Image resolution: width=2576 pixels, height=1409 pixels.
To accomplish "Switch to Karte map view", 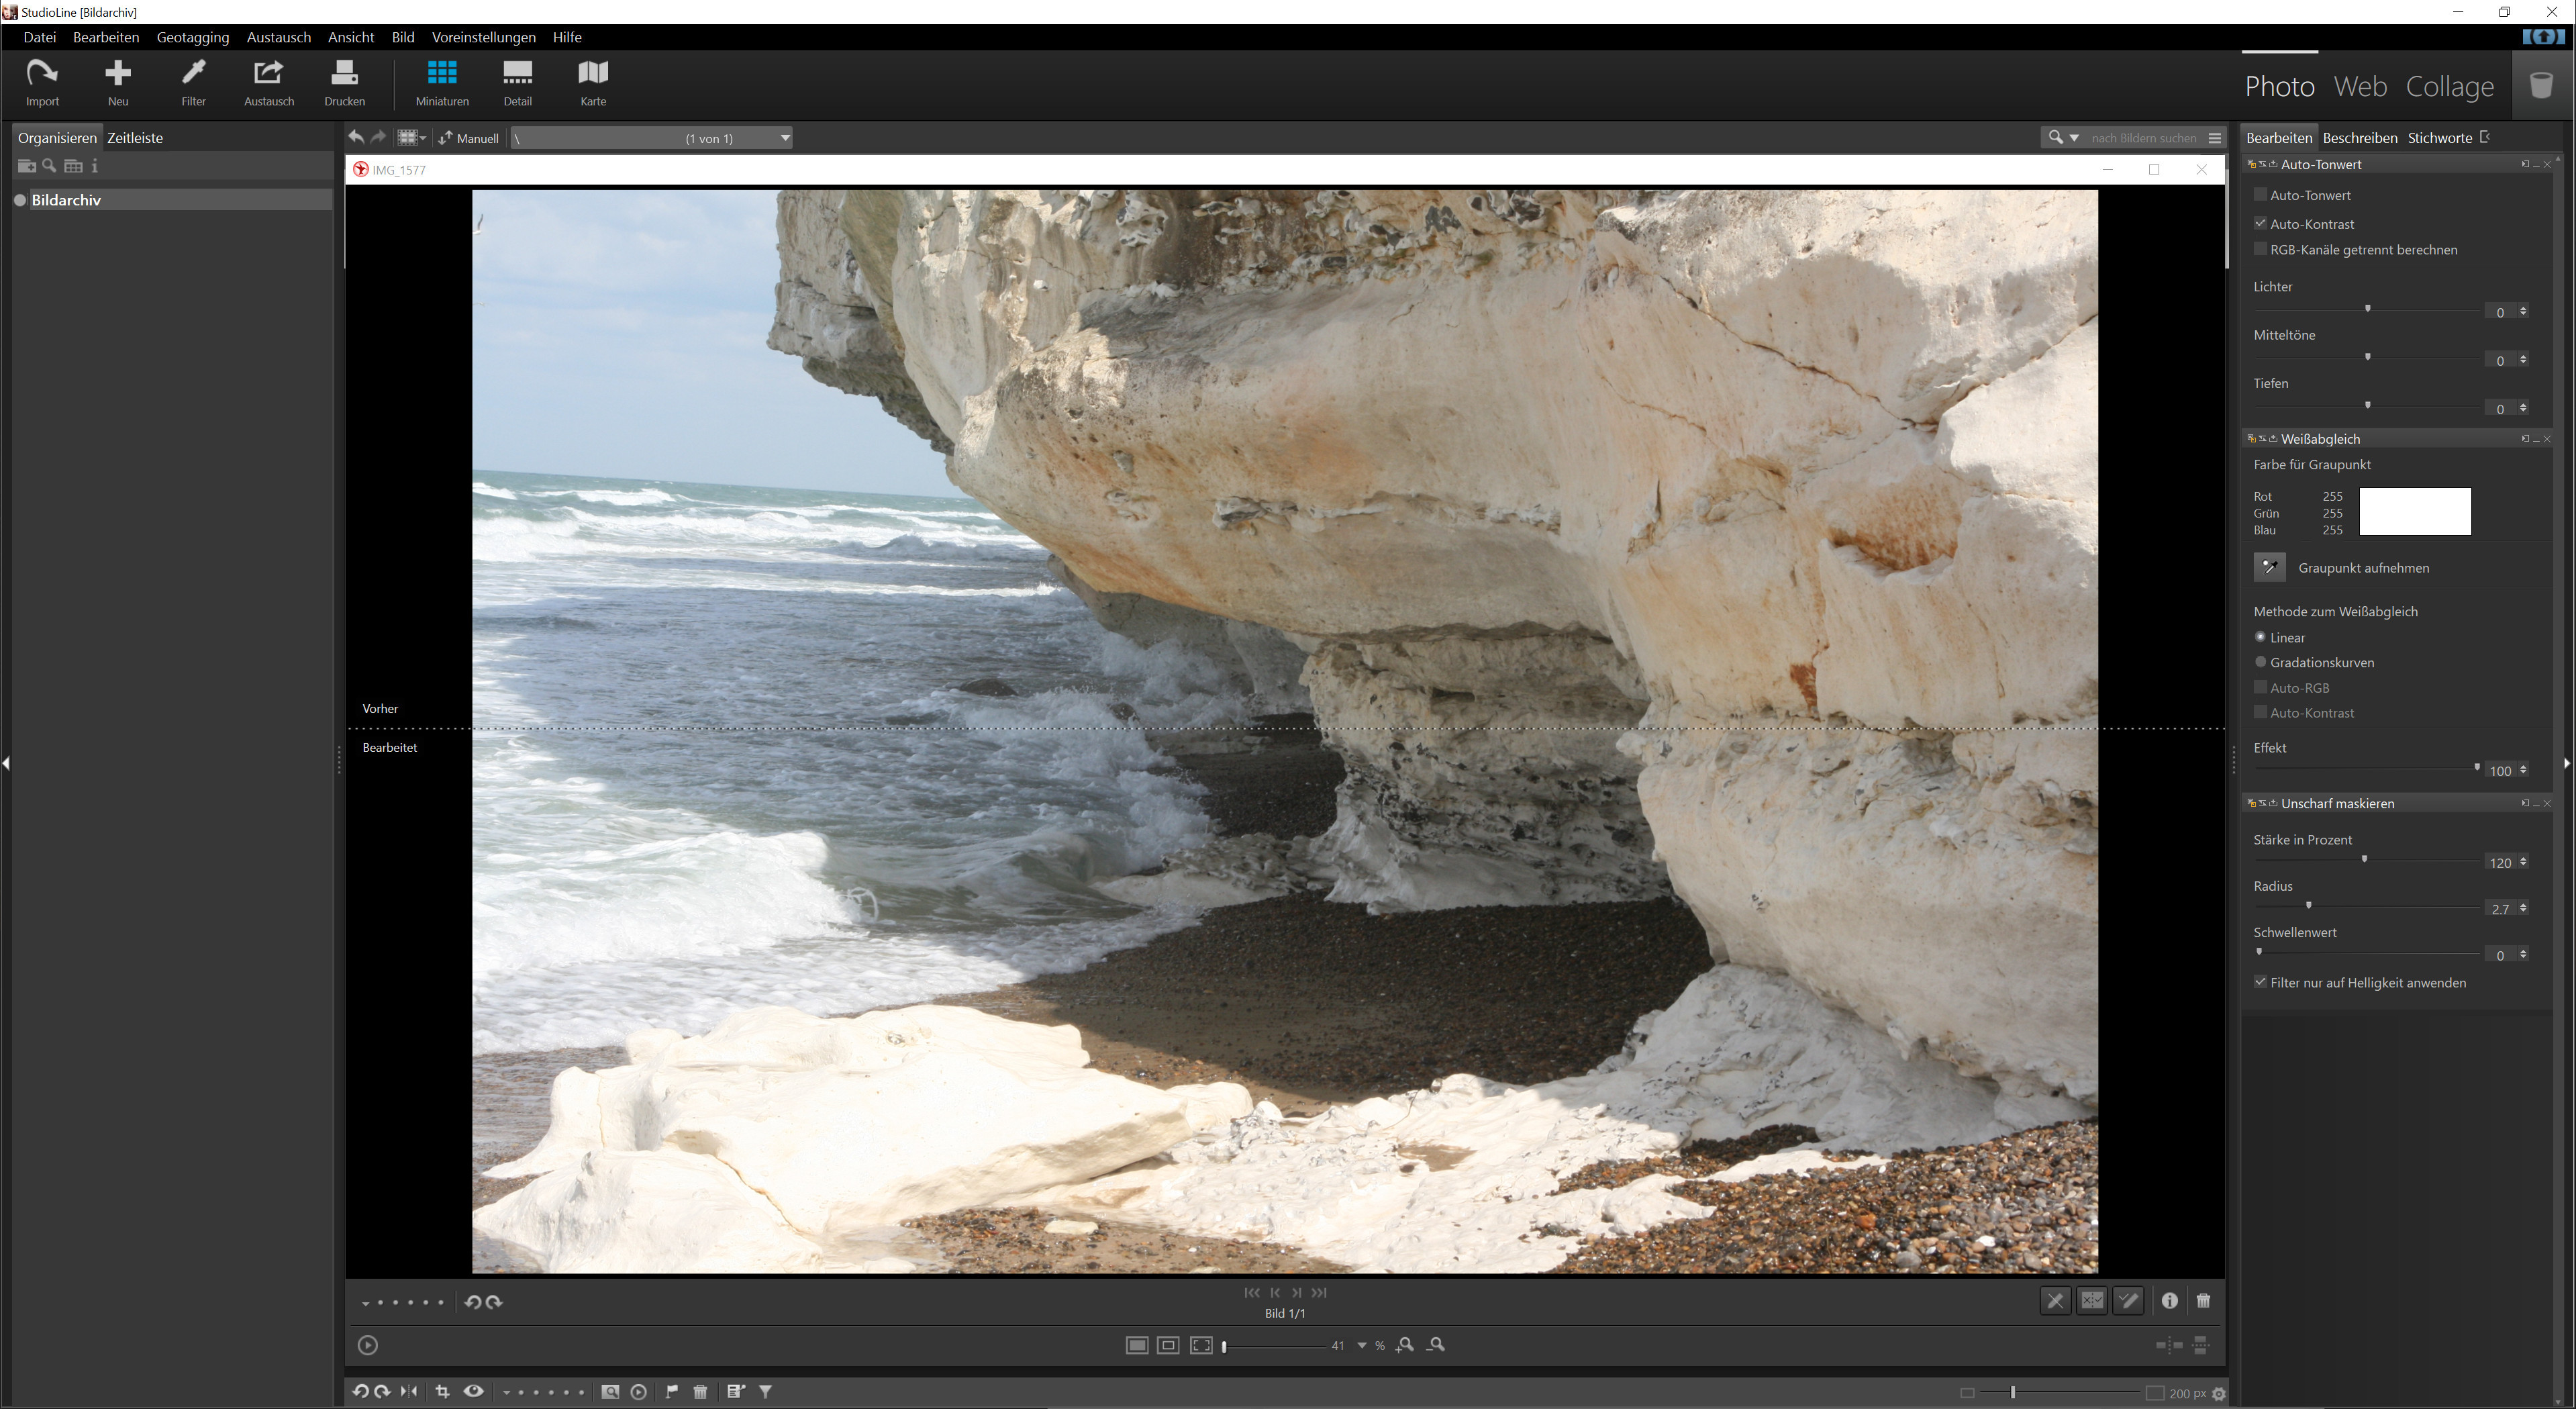I will pos(593,82).
